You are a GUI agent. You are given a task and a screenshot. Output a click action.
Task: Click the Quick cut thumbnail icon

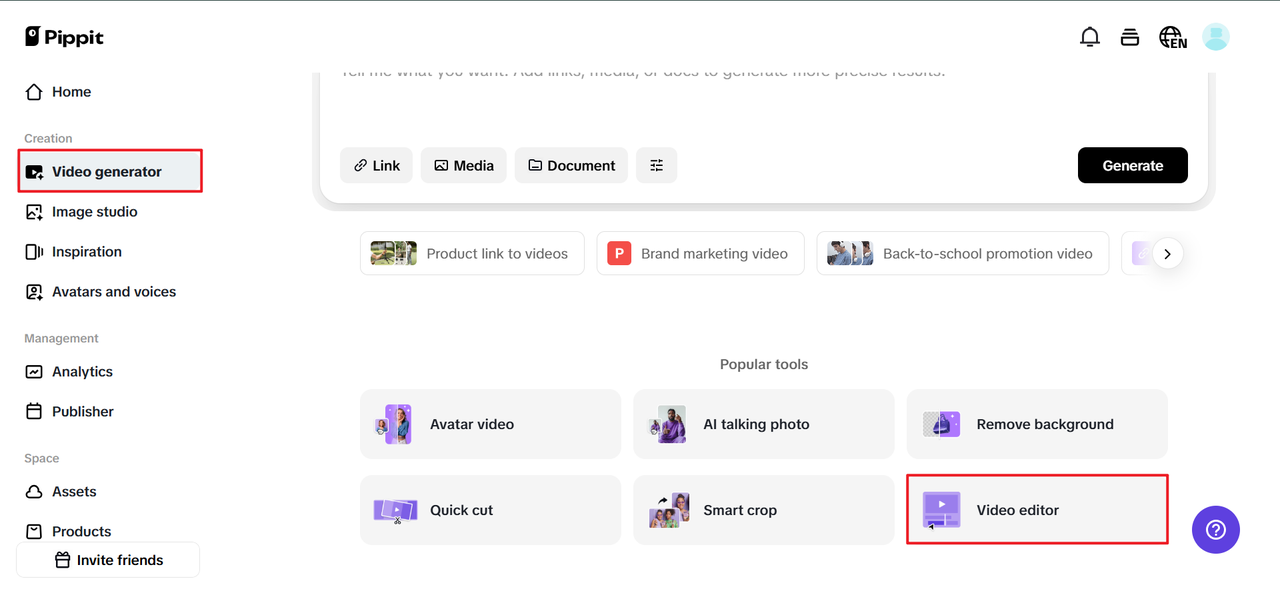(x=395, y=510)
